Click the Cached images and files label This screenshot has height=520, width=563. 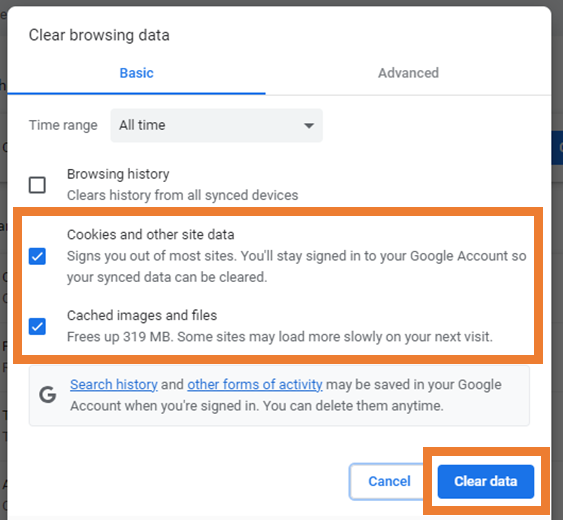coord(142,315)
